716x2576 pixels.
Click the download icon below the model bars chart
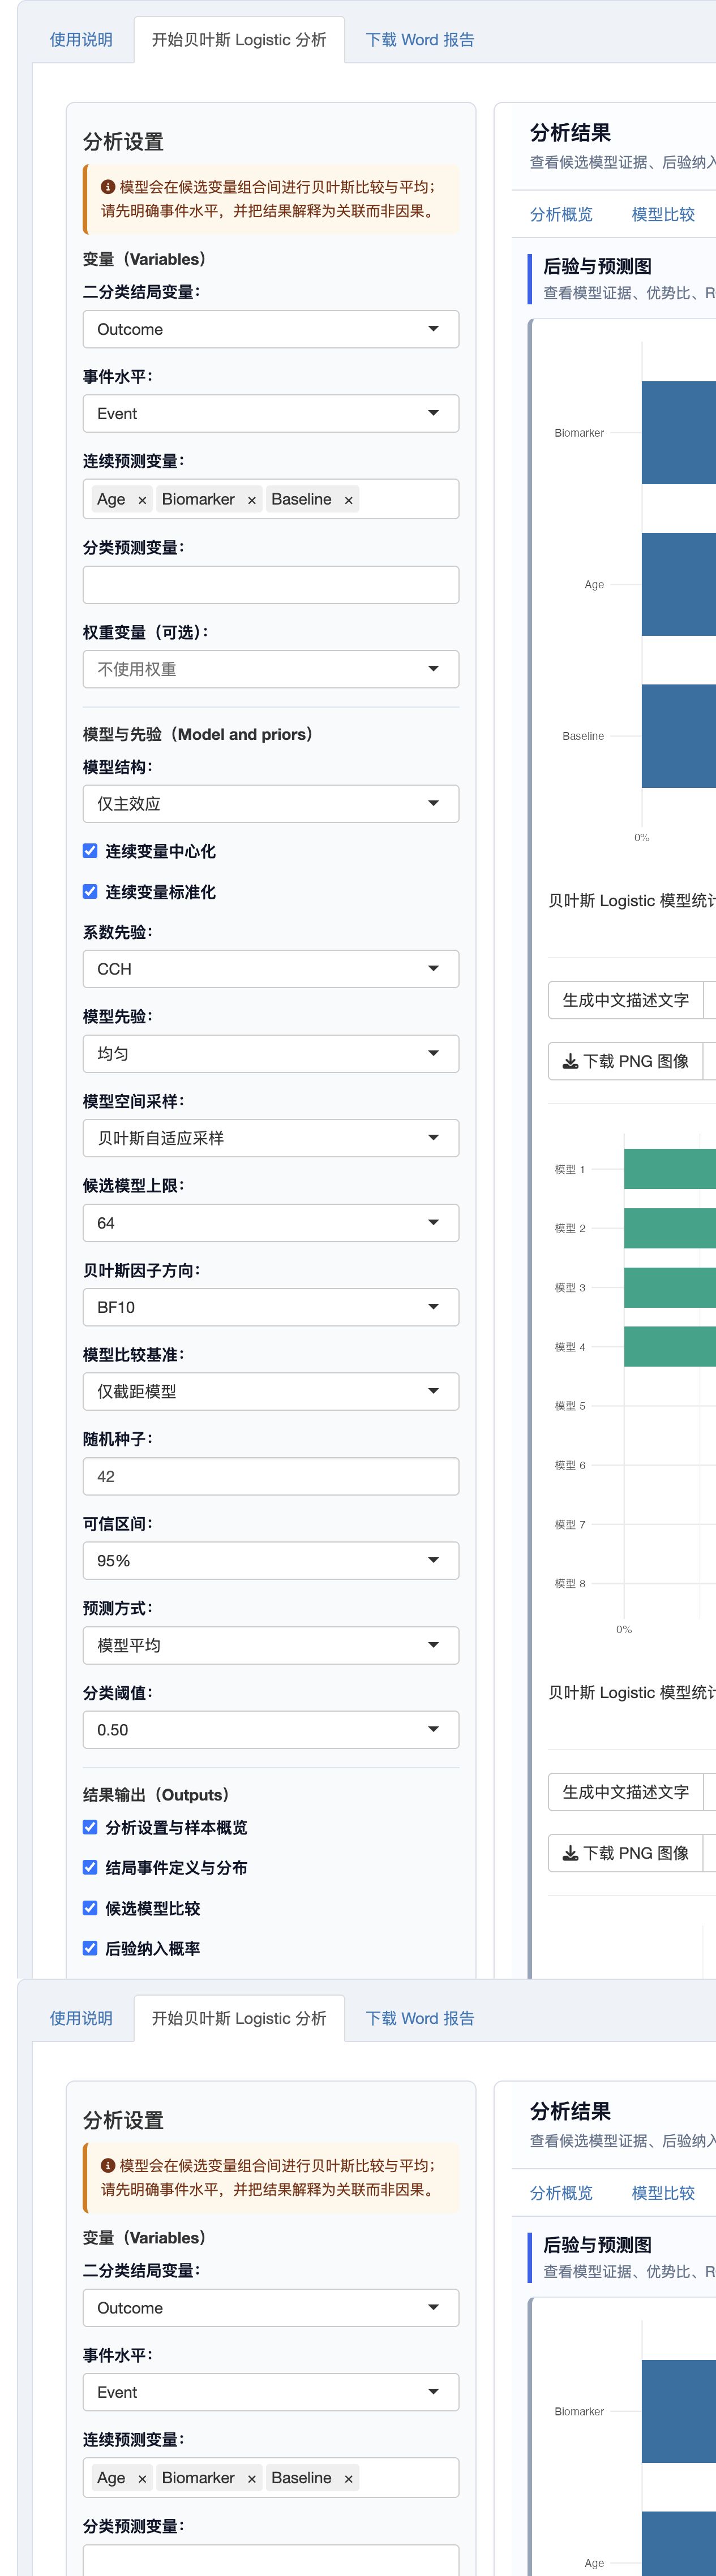point(570,1853)
